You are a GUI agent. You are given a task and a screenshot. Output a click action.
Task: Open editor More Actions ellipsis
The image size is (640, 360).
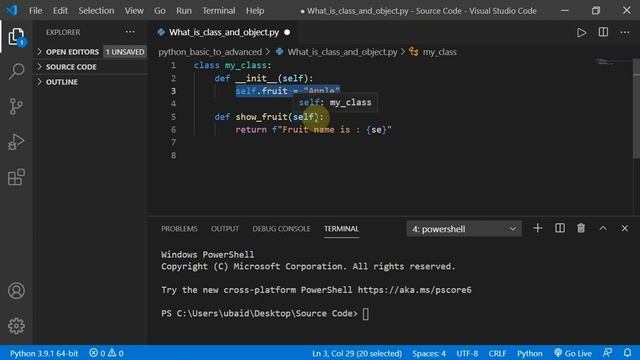coord(624,32)
